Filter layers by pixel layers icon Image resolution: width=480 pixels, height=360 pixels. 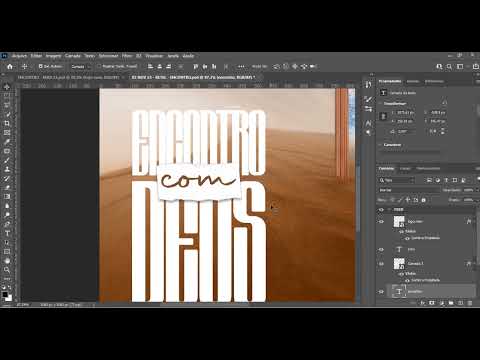pyautogui.click(x=429, y=180)
